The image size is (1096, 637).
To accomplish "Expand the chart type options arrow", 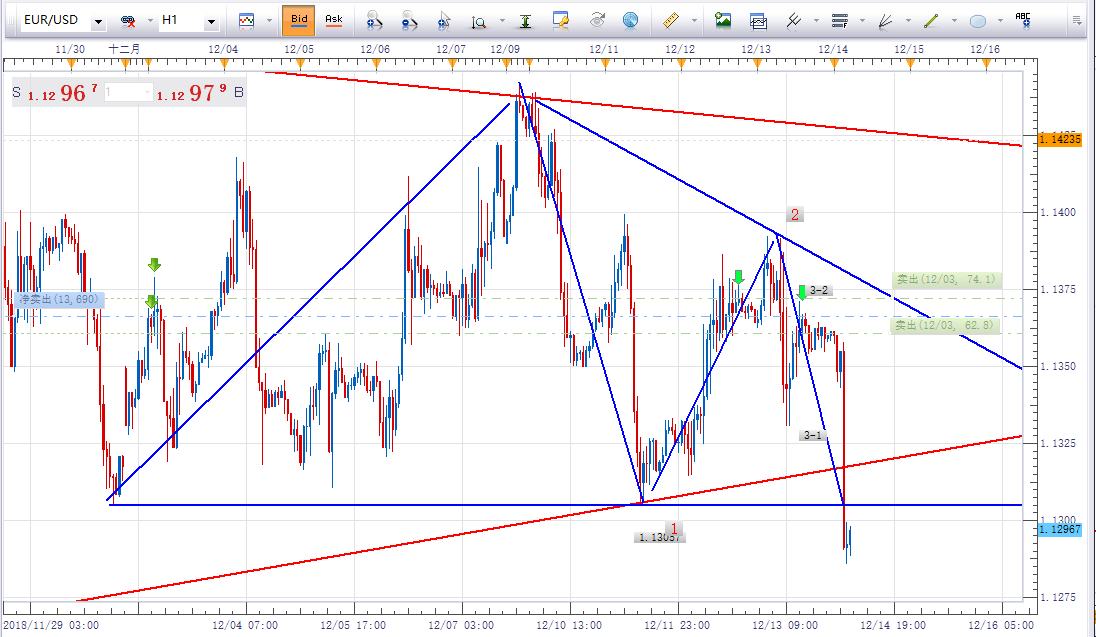I will (x=269, y=21).
